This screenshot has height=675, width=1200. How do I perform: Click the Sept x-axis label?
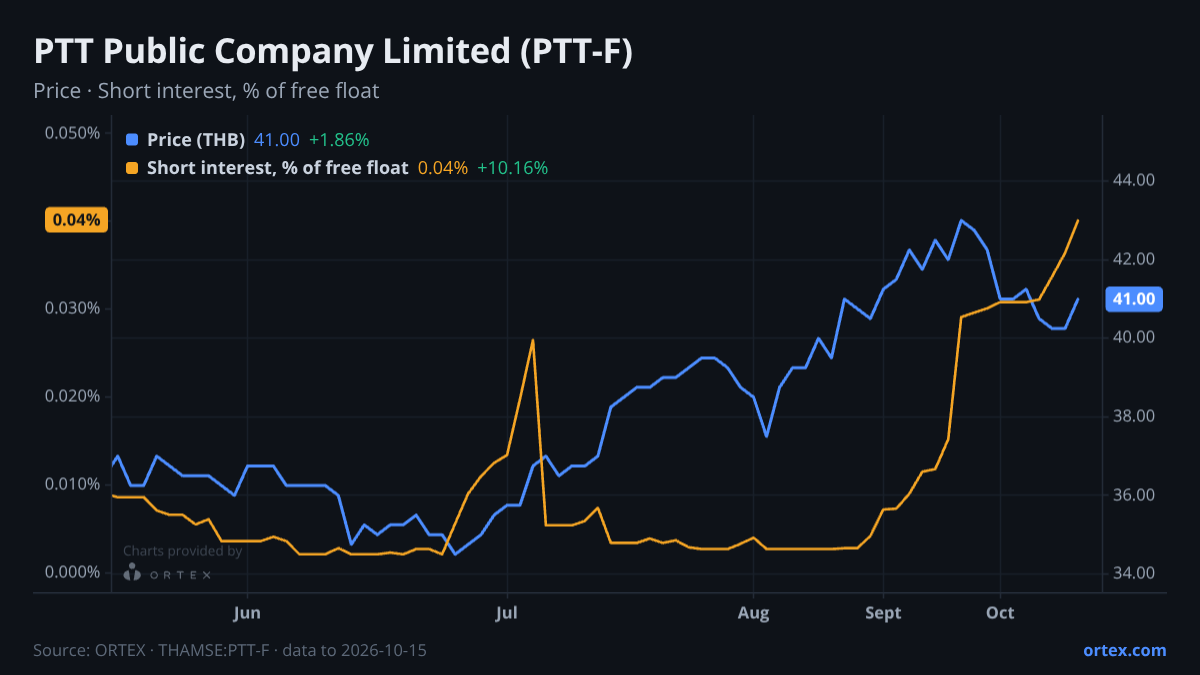click(x=883, y=613)
